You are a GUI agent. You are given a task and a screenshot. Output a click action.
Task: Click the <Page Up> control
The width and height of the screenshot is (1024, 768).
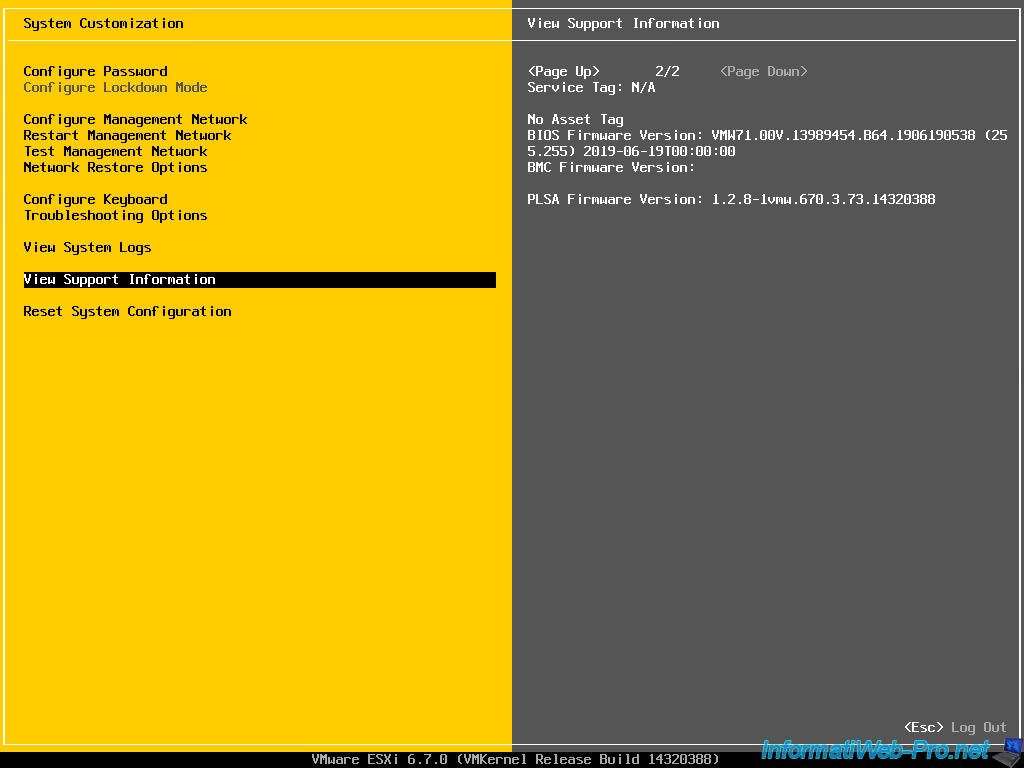564,71
